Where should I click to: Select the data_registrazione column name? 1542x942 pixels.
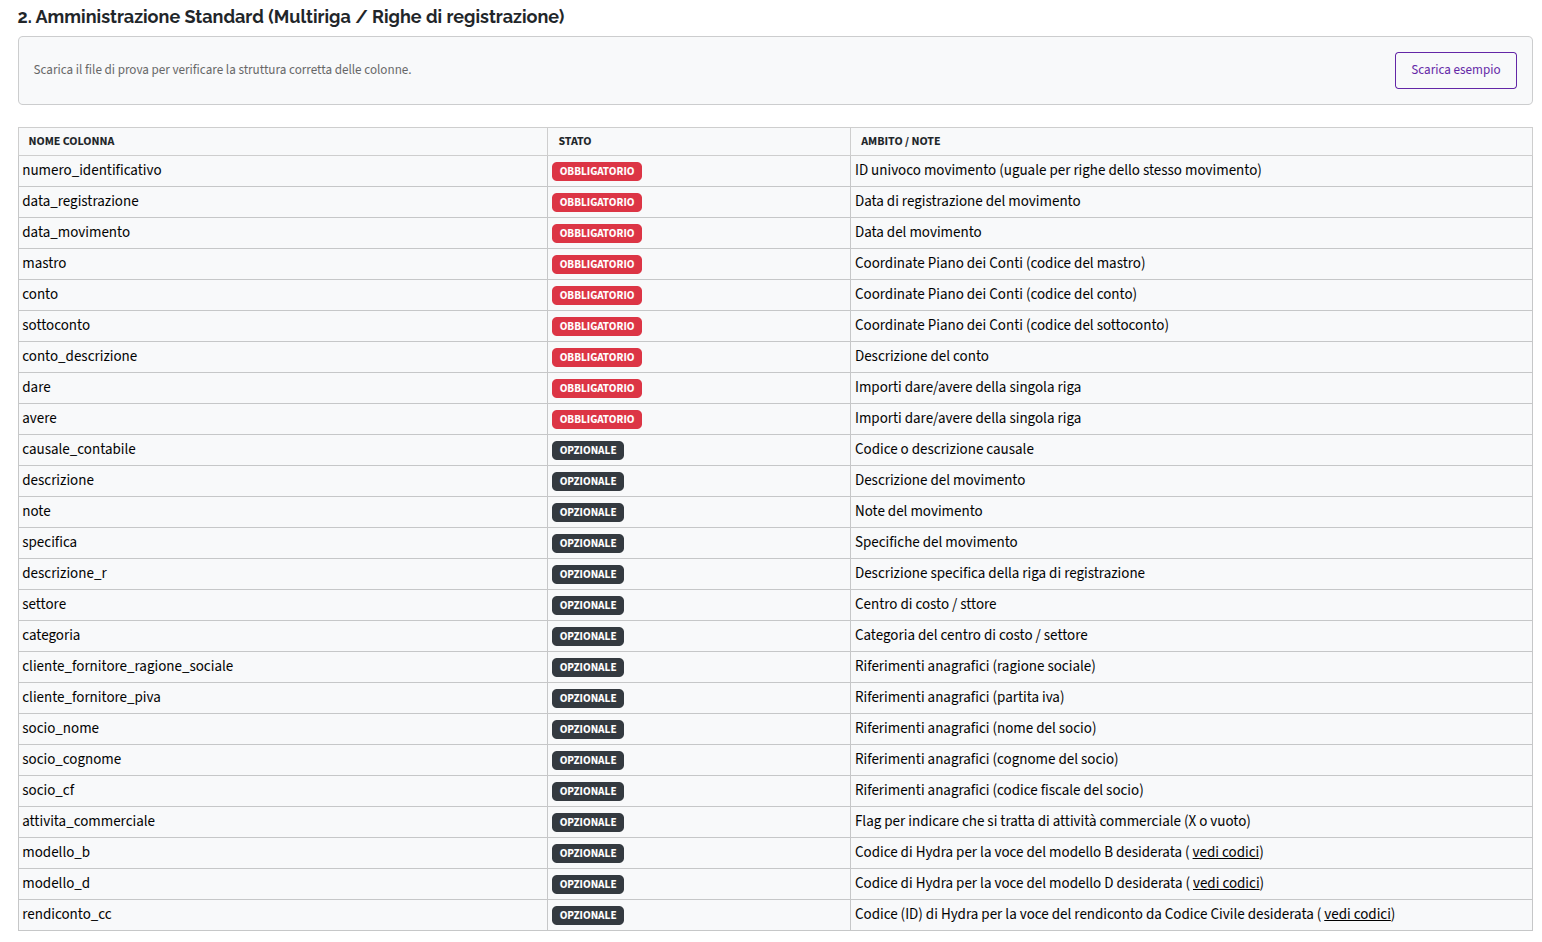[x=81, y=201]
